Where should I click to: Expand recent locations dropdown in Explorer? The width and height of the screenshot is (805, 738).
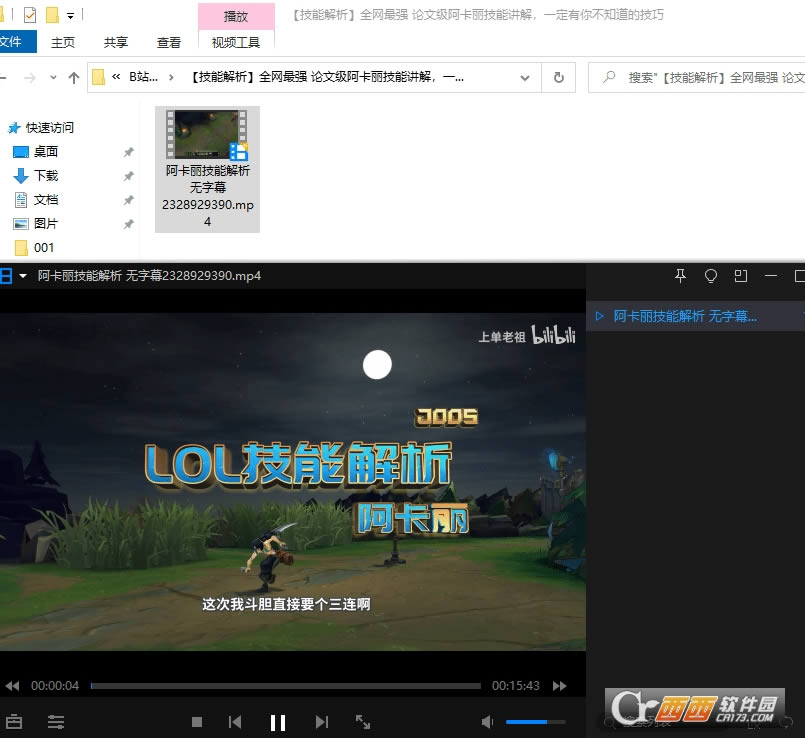[53, 78]
